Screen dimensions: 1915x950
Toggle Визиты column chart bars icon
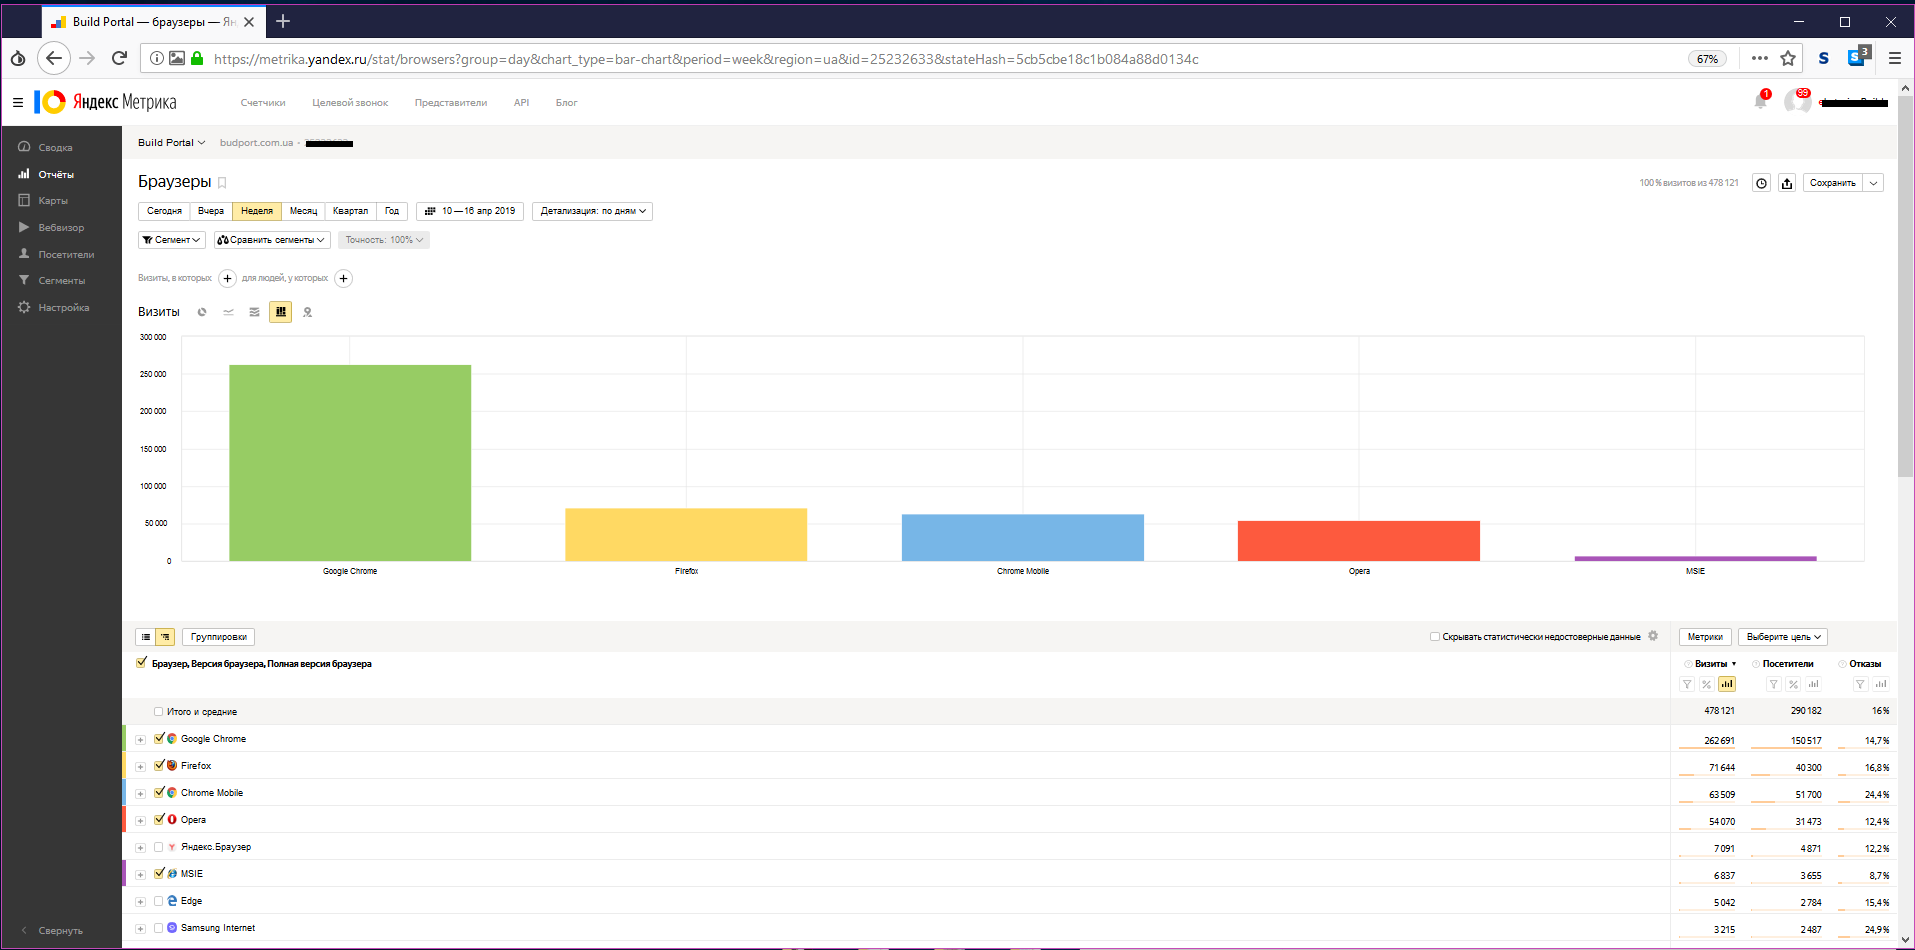[x=1727, y=684]
